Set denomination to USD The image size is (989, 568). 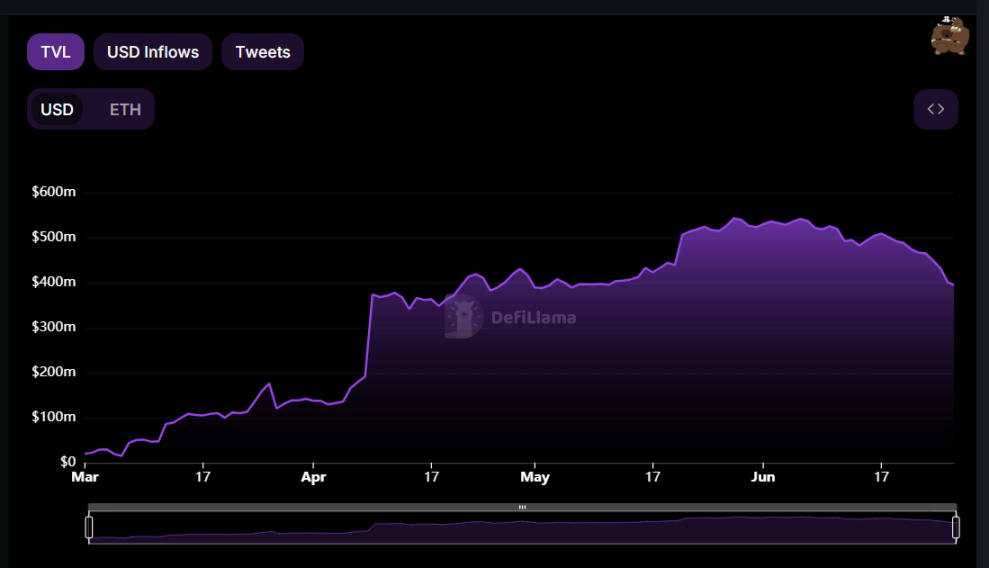pyautogui.click(x=57, y=109)
